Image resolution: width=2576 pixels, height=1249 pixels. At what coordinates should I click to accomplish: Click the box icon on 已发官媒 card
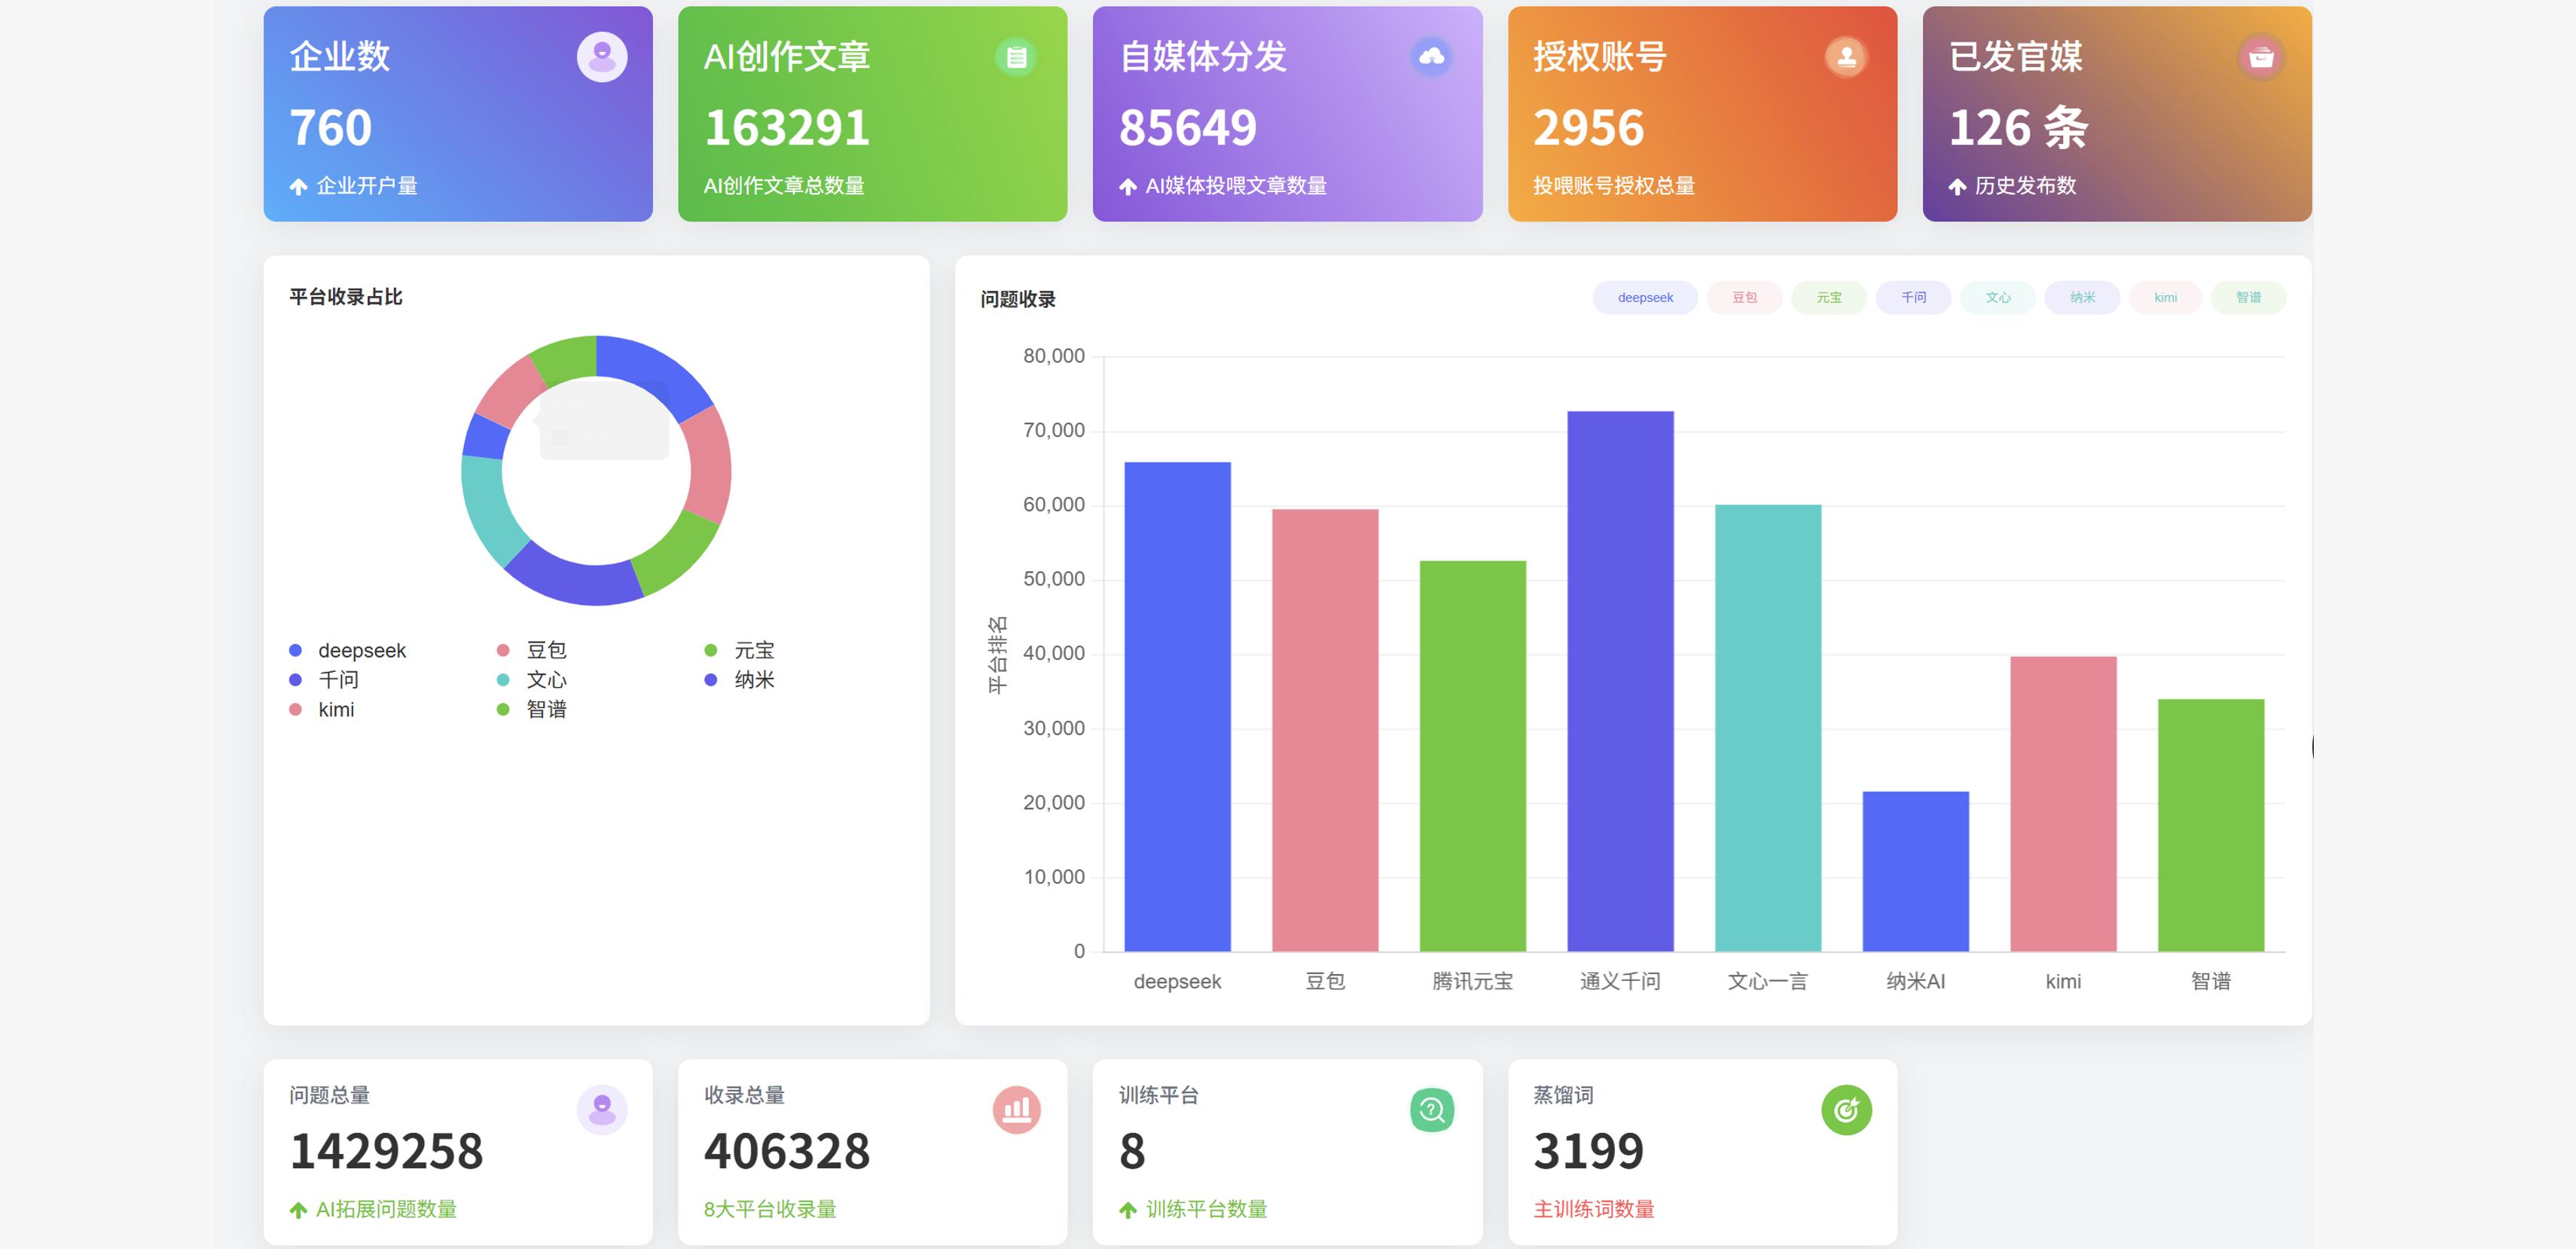click(x=2261, y=57)
